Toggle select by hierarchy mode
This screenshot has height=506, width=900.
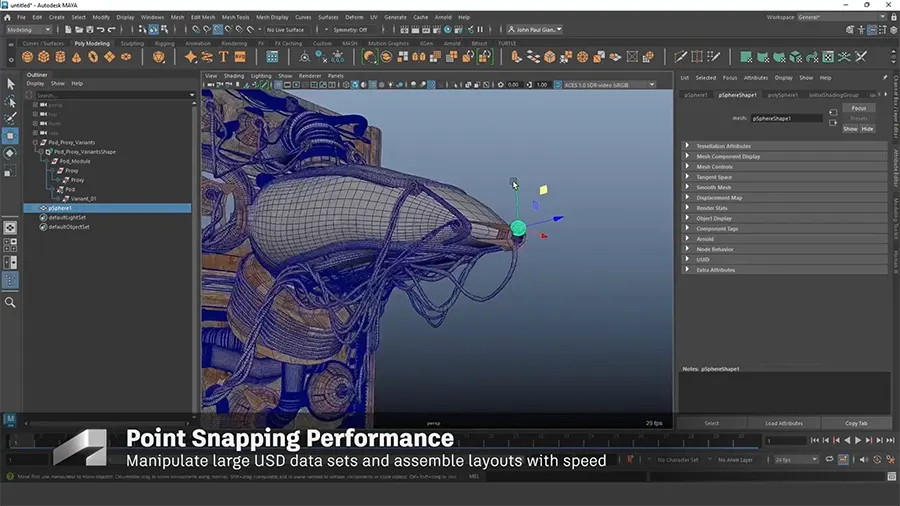click(142, 29)
